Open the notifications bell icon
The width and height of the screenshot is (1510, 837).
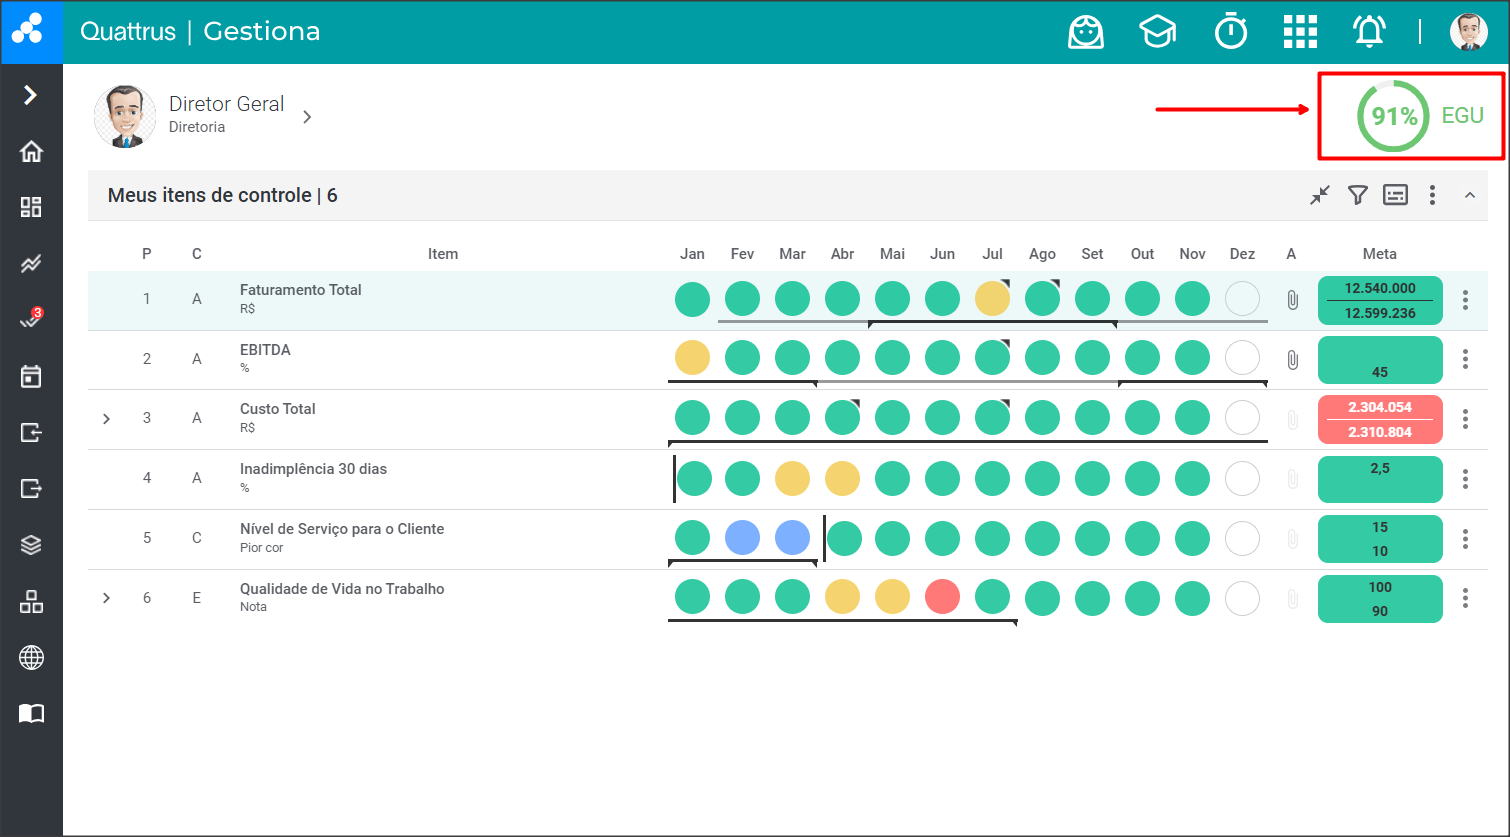click(1369, 32)
